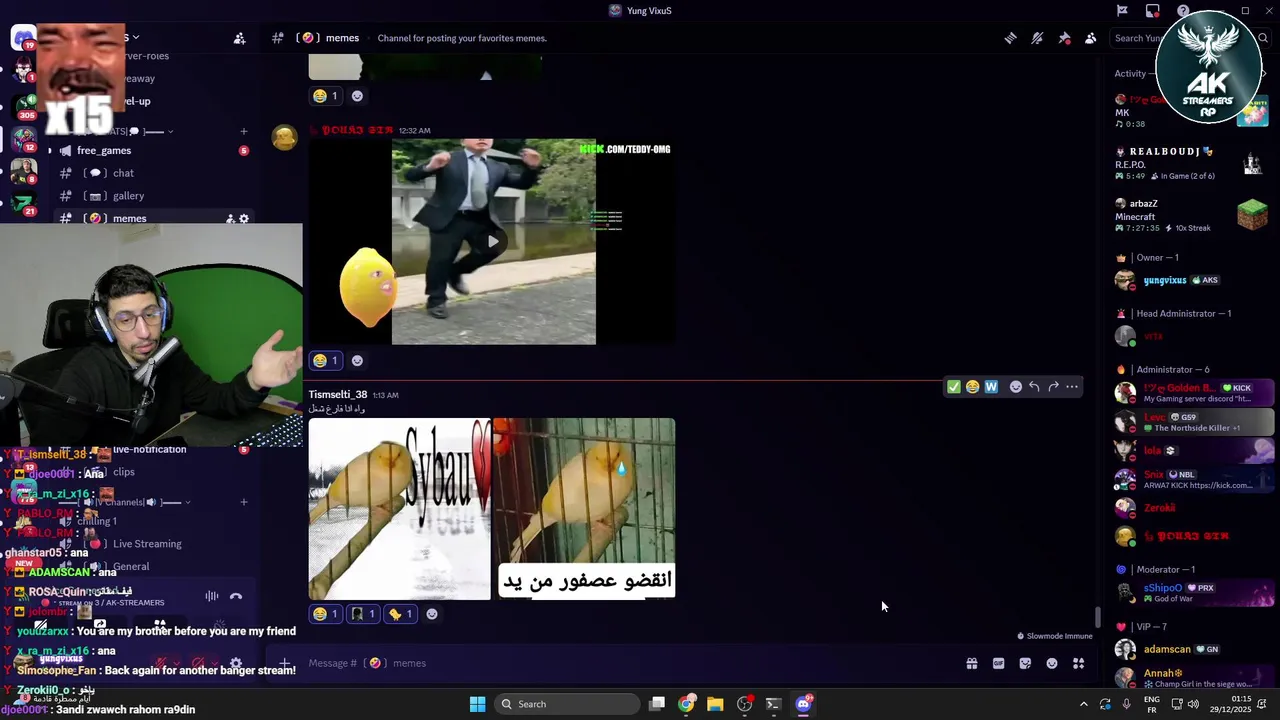1280x720 pixels.
Task: Disconnect from the voice call
Action: (x=236, y=597)
